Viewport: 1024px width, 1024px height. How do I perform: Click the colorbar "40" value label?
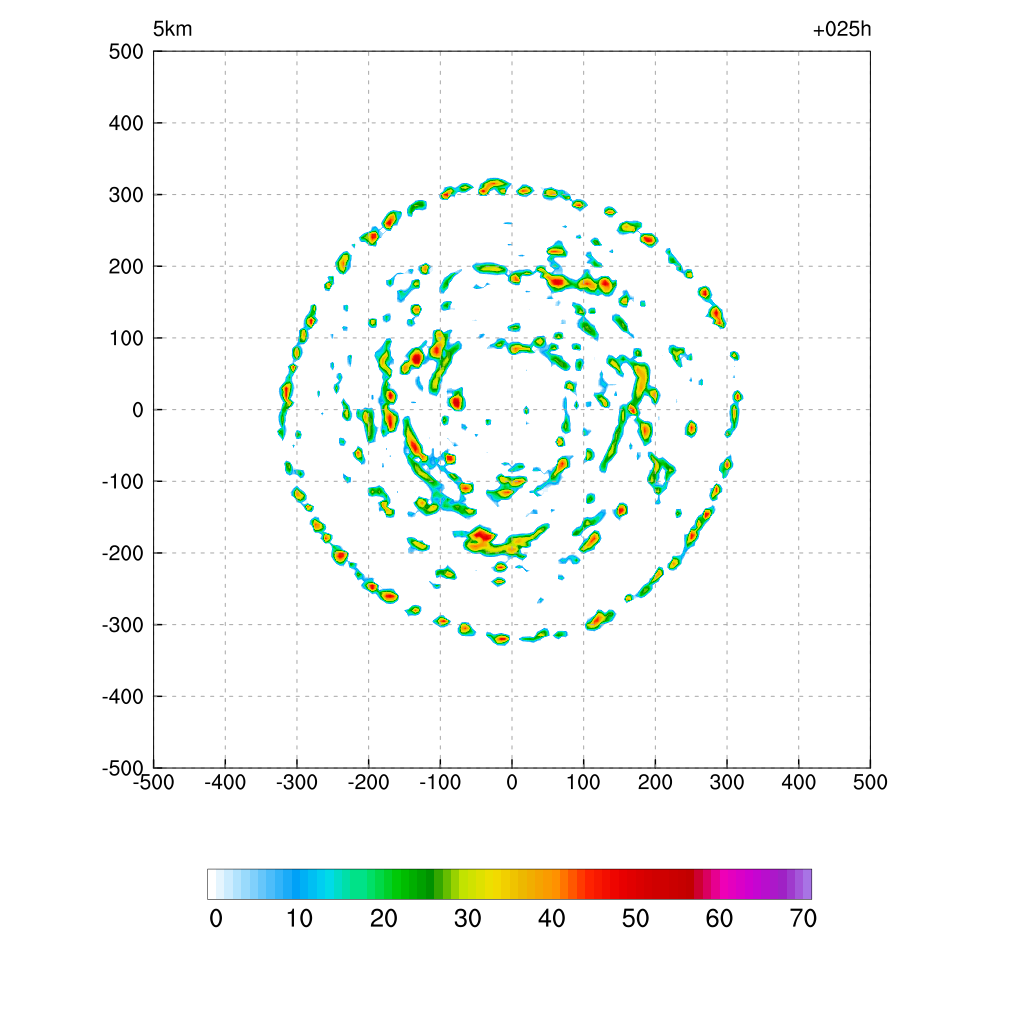pos(552,919)
